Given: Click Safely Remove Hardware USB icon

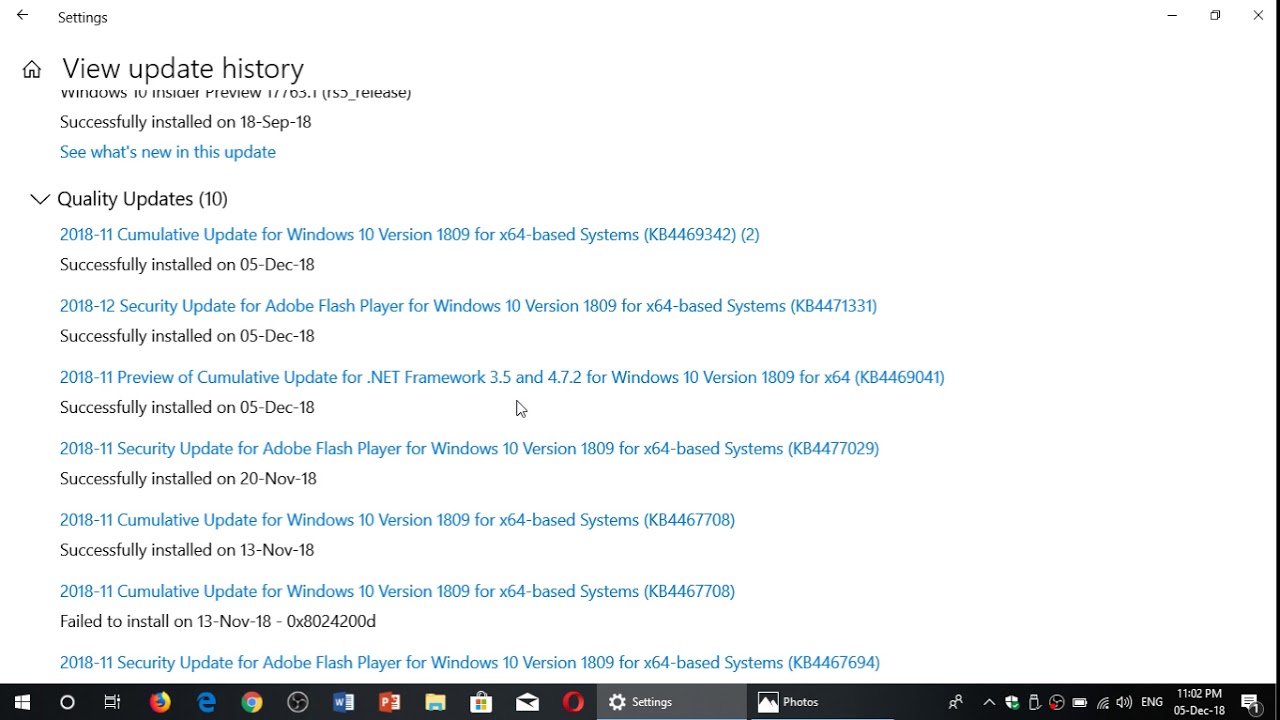Looking at the screenshot, I should 1035,702.
